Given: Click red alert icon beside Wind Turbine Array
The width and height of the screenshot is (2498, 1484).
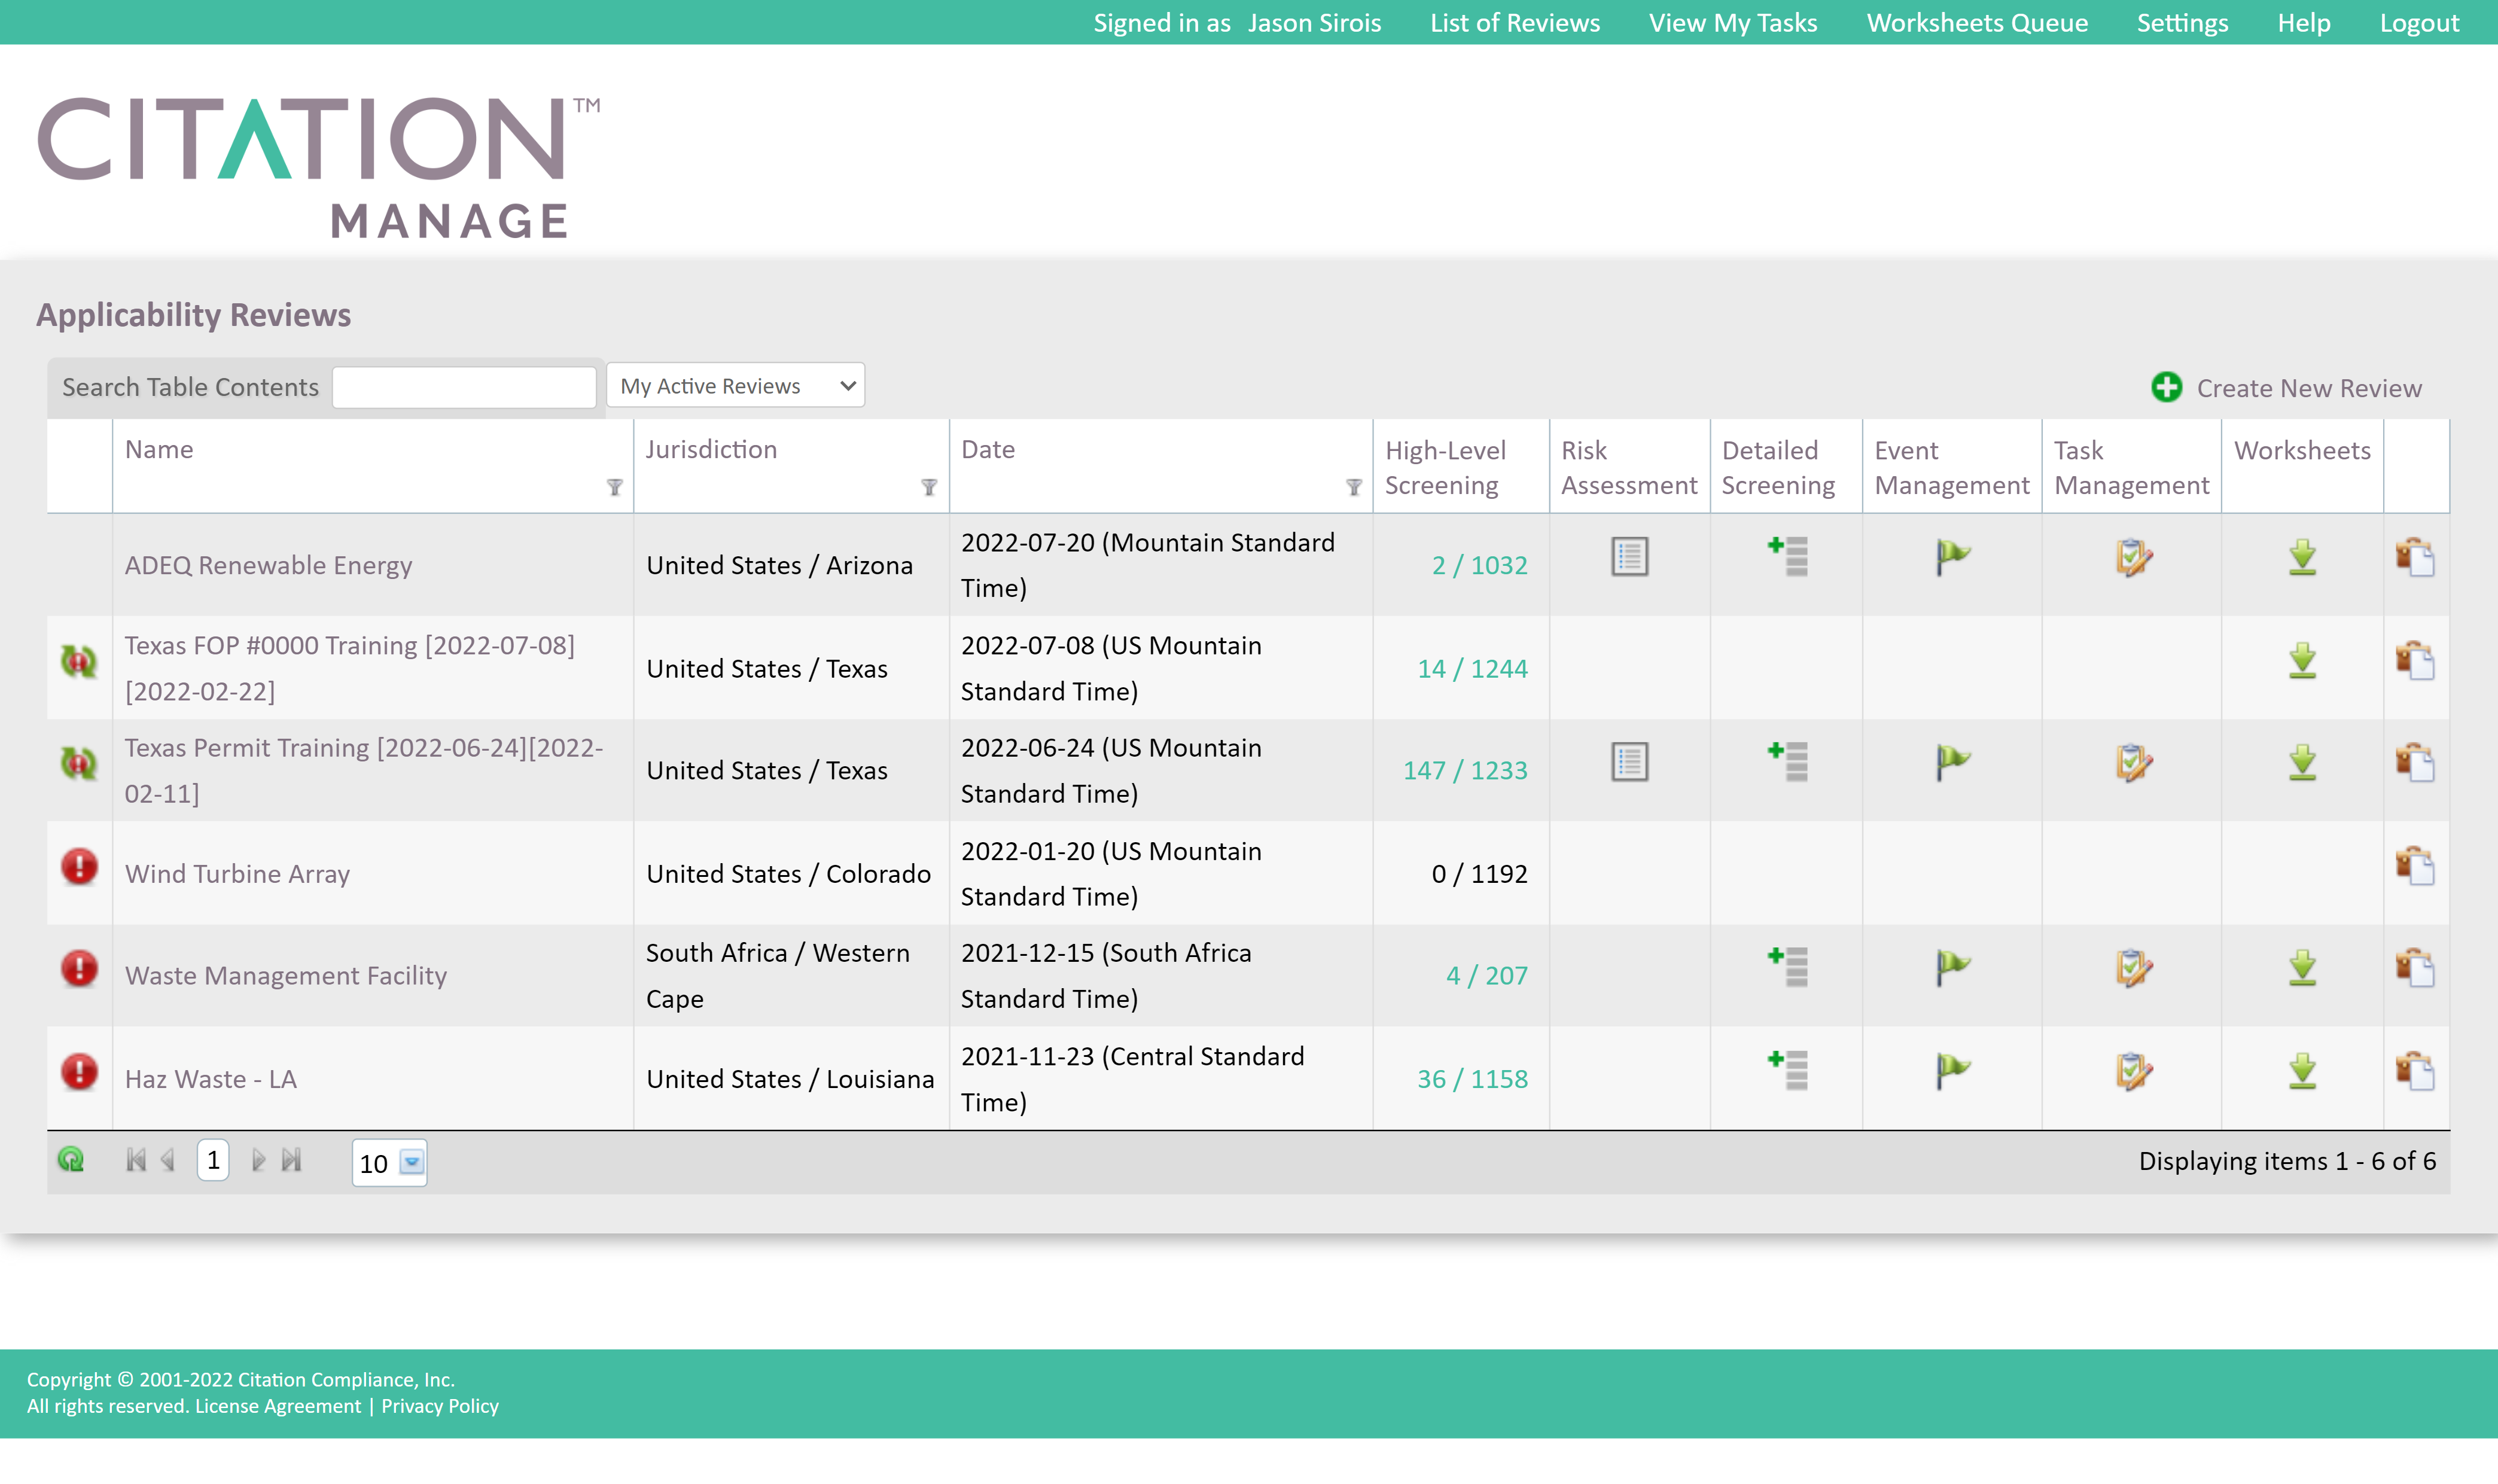Looking at the screenshot, I should point(79,866).
